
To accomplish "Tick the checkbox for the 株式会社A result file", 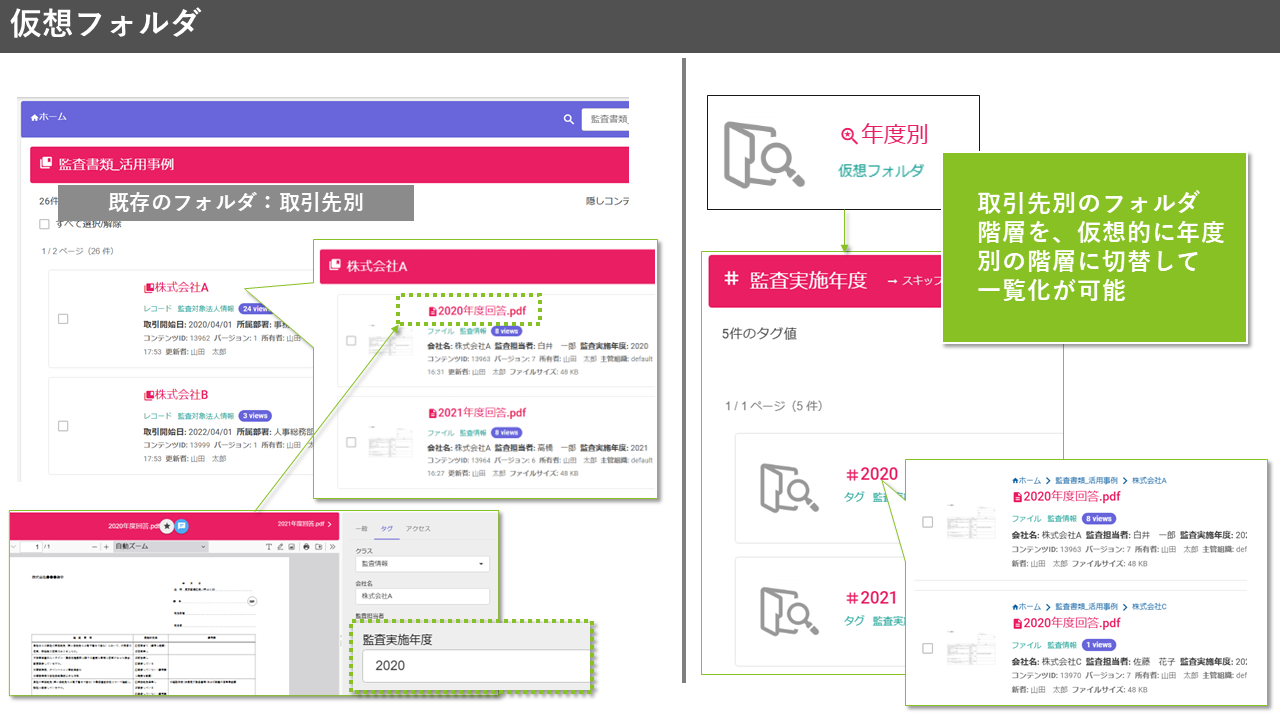I will 927,522.
